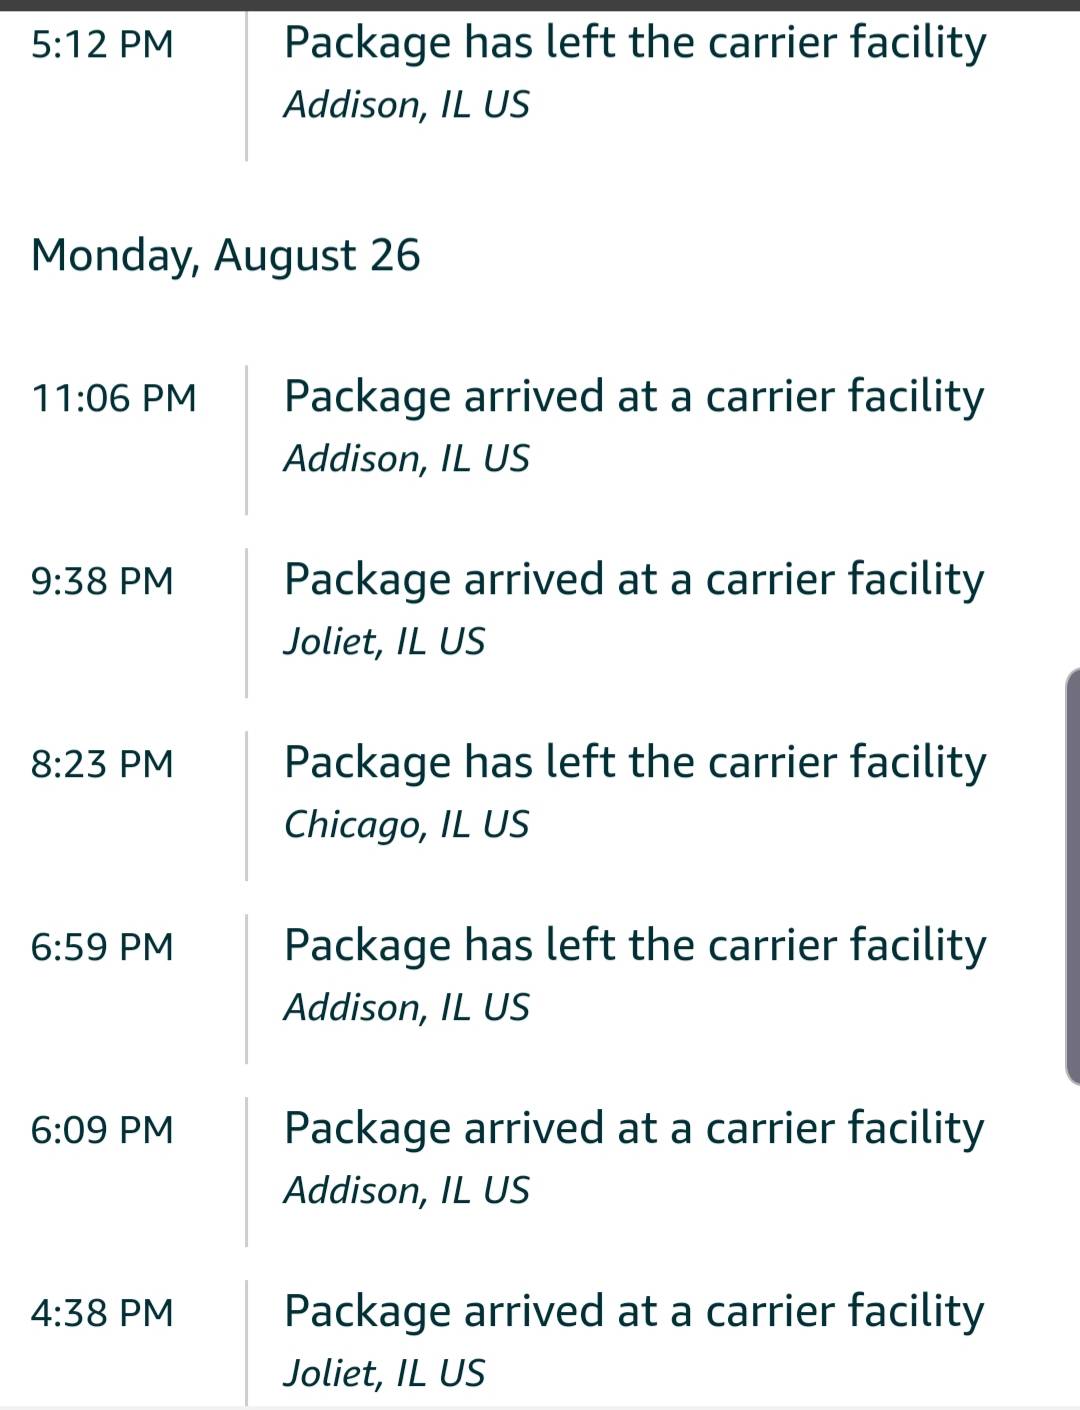1080x1410 pixels.
Task: Select the 9:38 PM timestamp
Action: (x=102, y=581)
